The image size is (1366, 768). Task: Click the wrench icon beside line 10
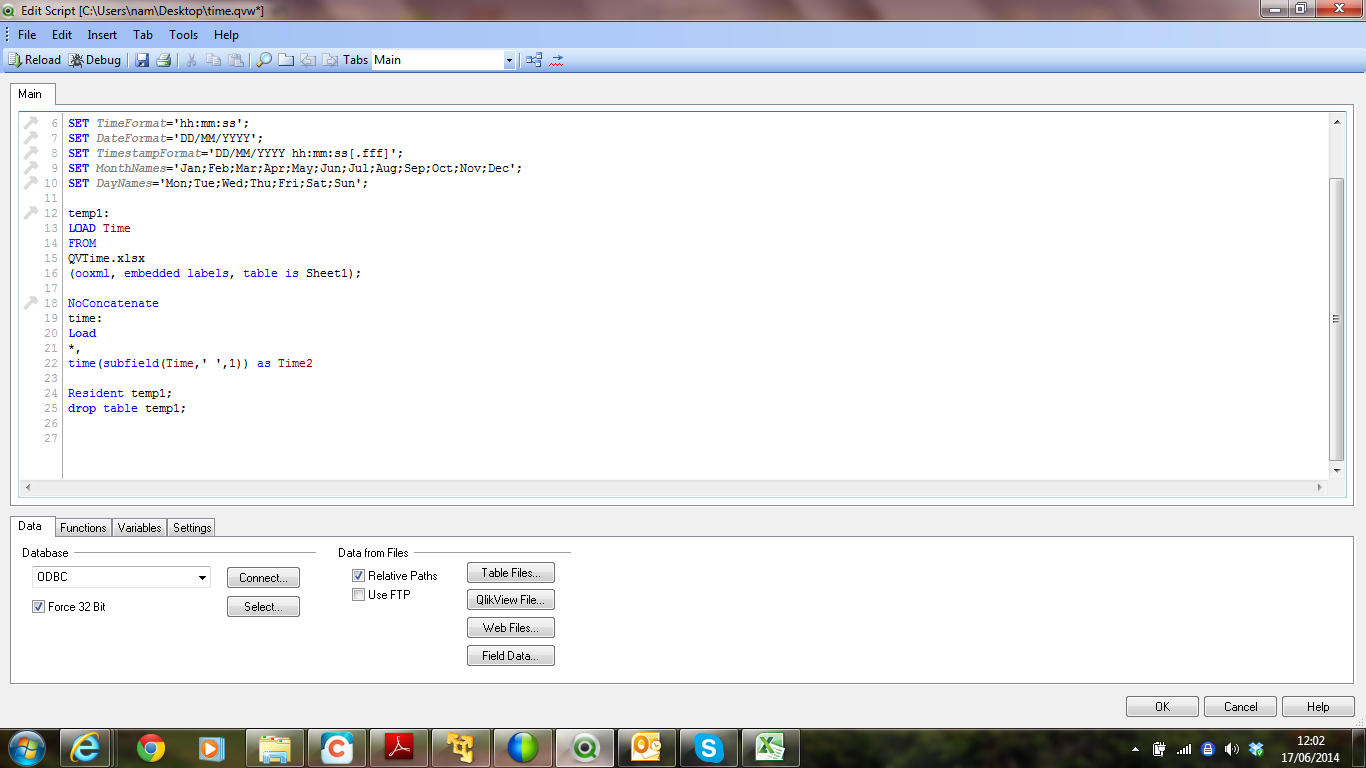tap(31, 183)
